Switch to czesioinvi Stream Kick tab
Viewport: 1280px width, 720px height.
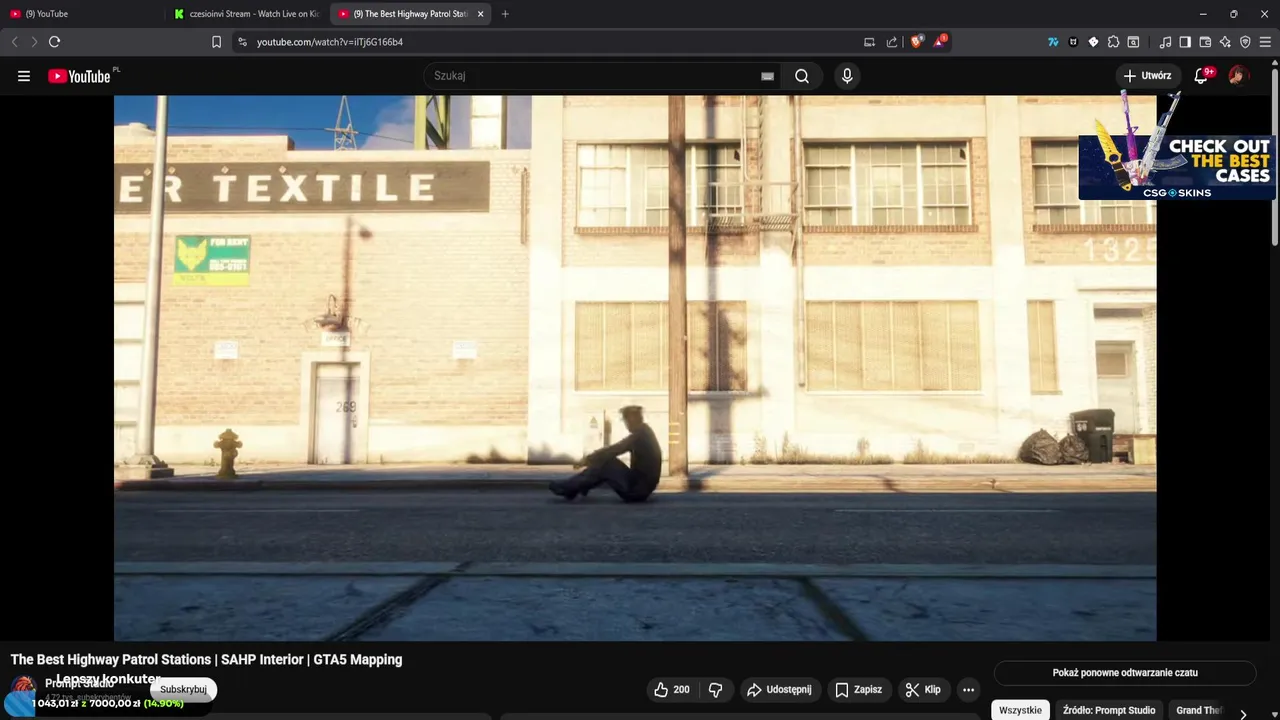(x=247, y=14)
